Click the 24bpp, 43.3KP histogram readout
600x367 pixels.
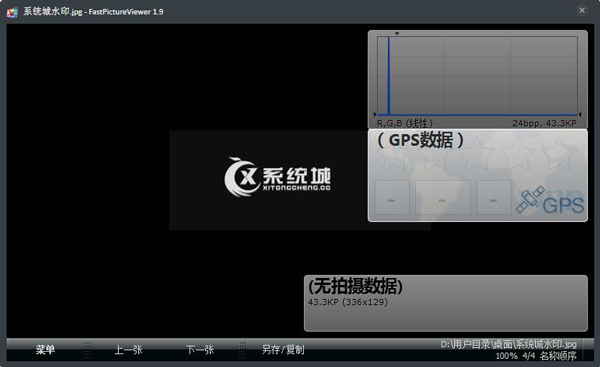click(x=544, y=123)
